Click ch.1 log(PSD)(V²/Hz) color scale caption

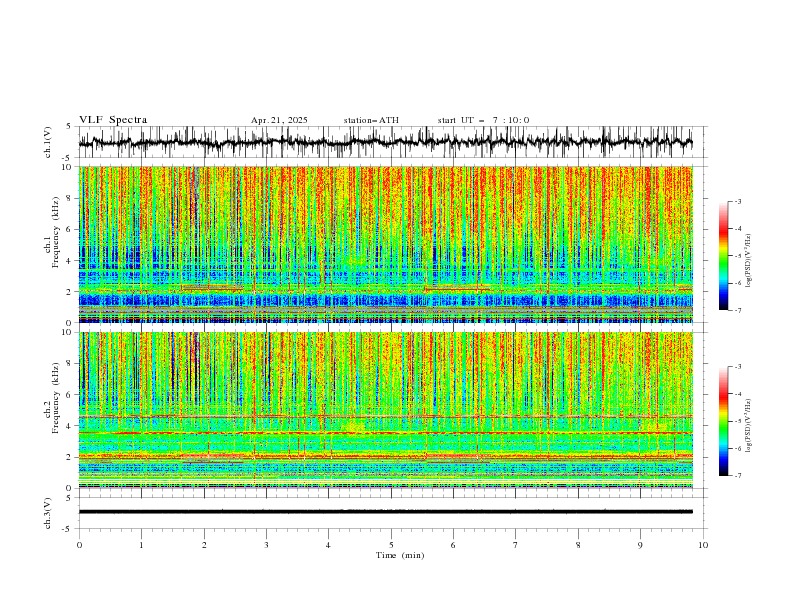click(x=749, y=261)
